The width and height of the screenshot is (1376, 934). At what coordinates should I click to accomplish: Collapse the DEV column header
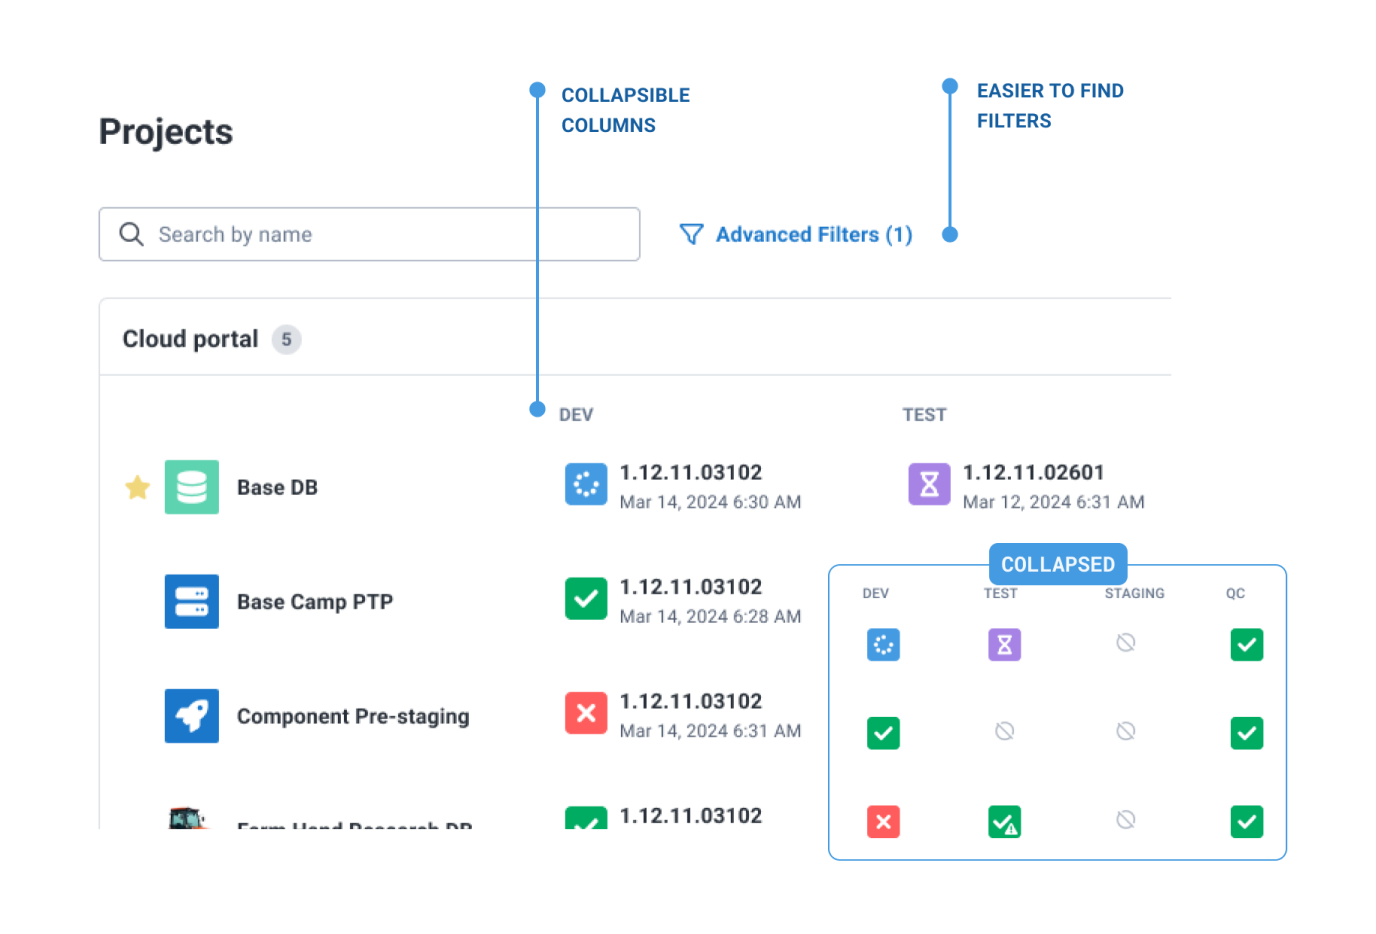tap(576, 415)
